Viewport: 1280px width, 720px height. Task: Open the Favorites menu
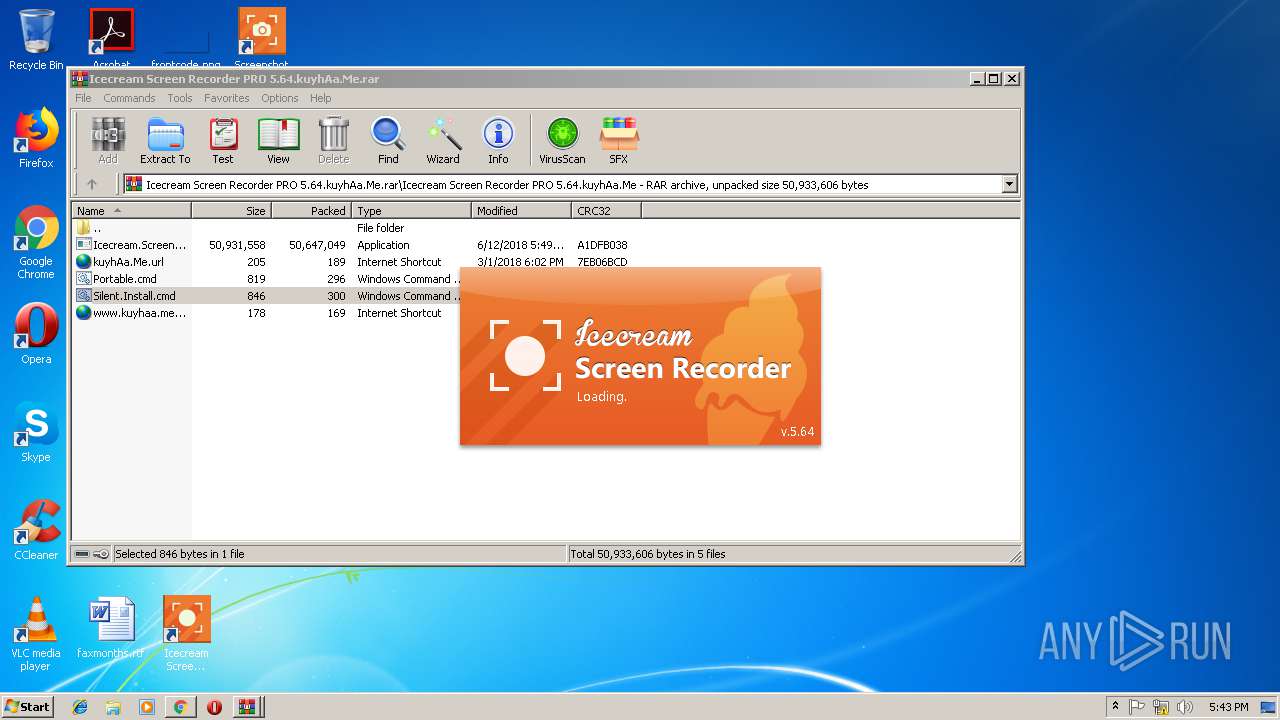click(x=227, y=98)
